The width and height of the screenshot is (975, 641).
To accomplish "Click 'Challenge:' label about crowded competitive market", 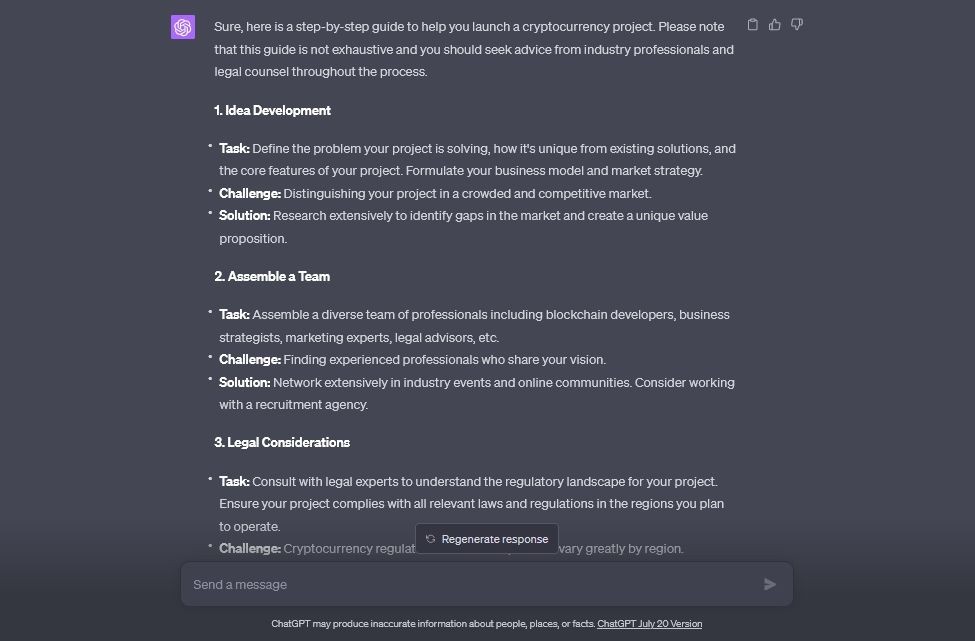I will (250, 193).
